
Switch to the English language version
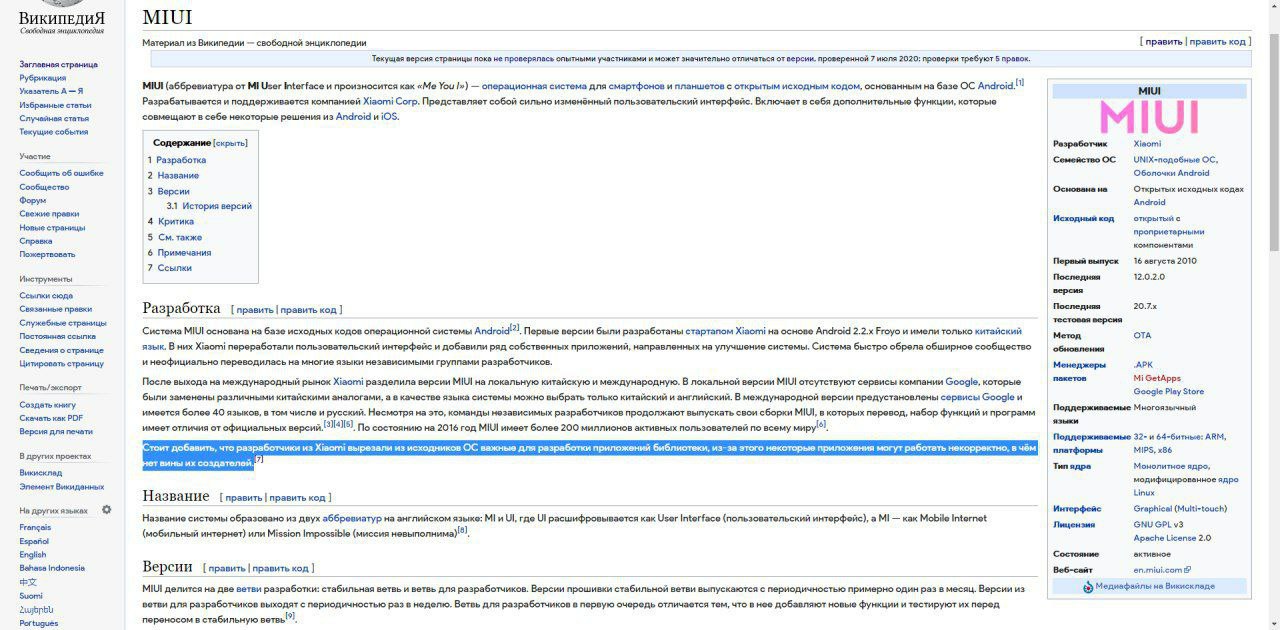pos(33,555)
